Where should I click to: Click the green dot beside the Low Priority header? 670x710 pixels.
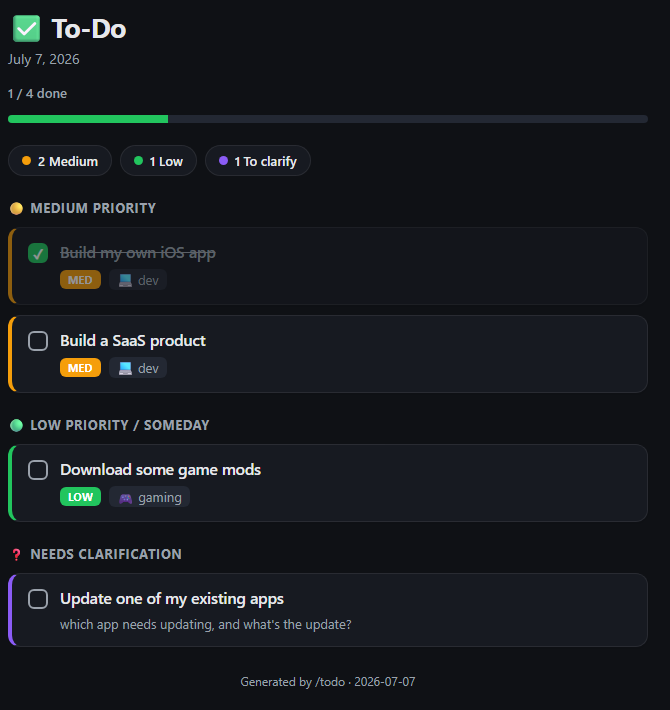(x=16, y=425)
